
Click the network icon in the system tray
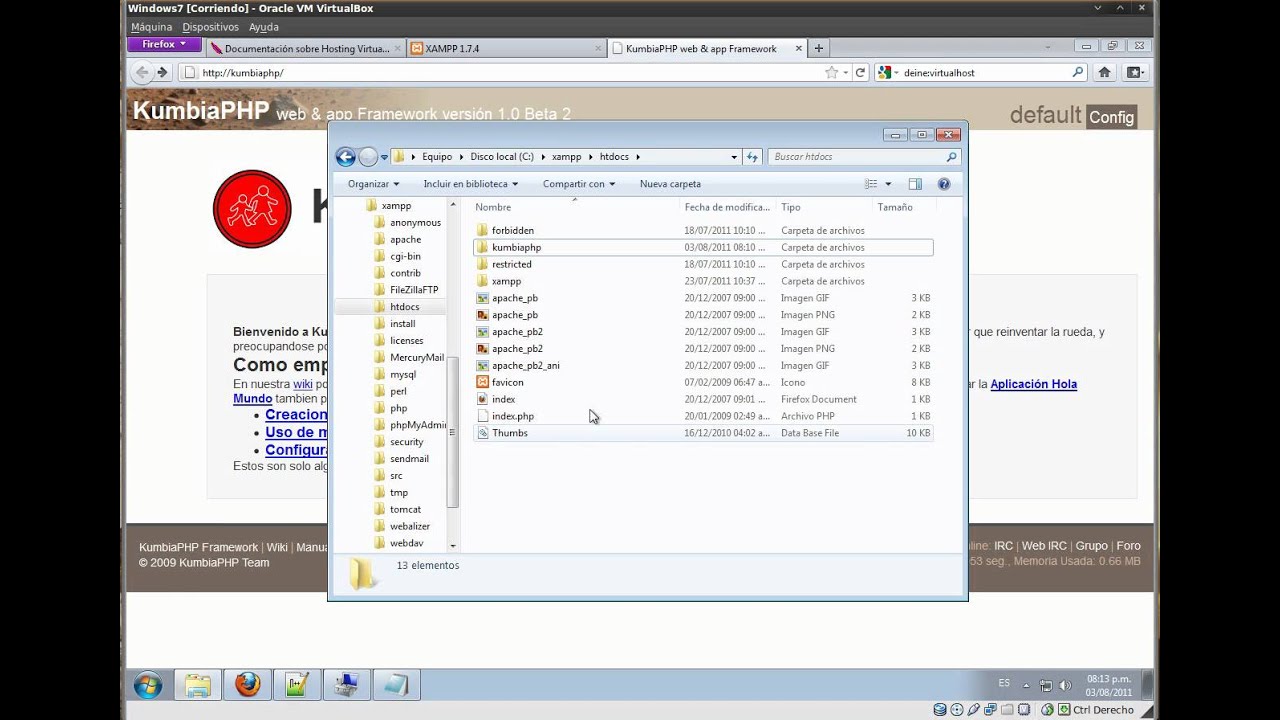click(1046, 685)
